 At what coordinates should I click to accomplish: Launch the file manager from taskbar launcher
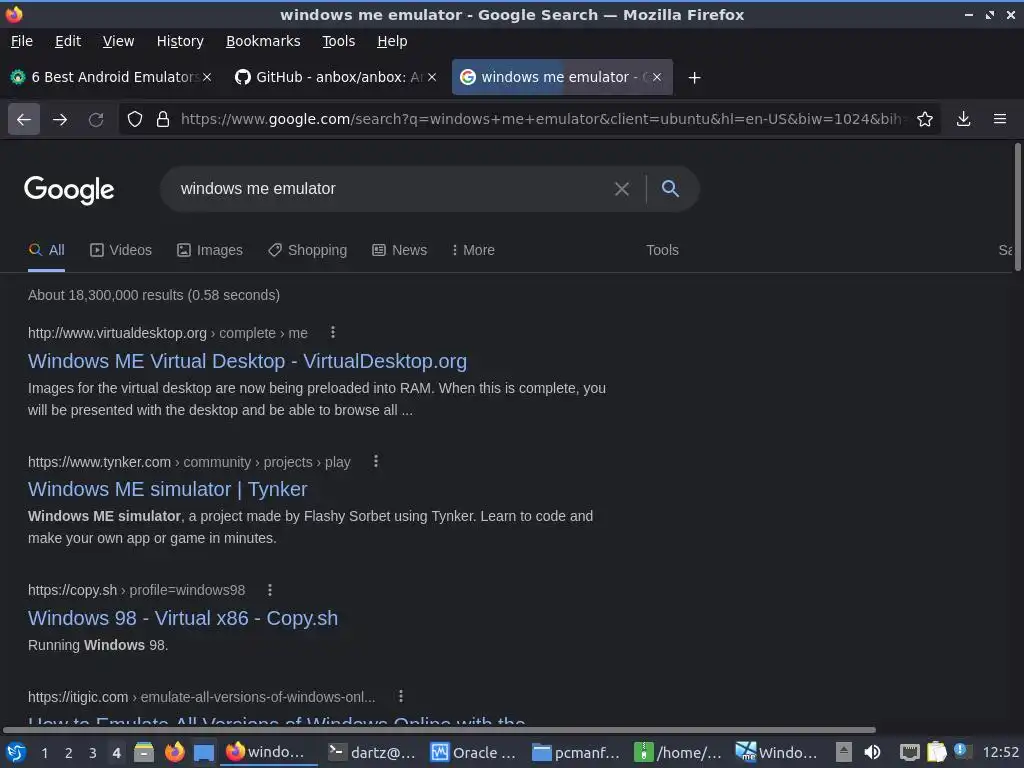click(x=144, y=752)
